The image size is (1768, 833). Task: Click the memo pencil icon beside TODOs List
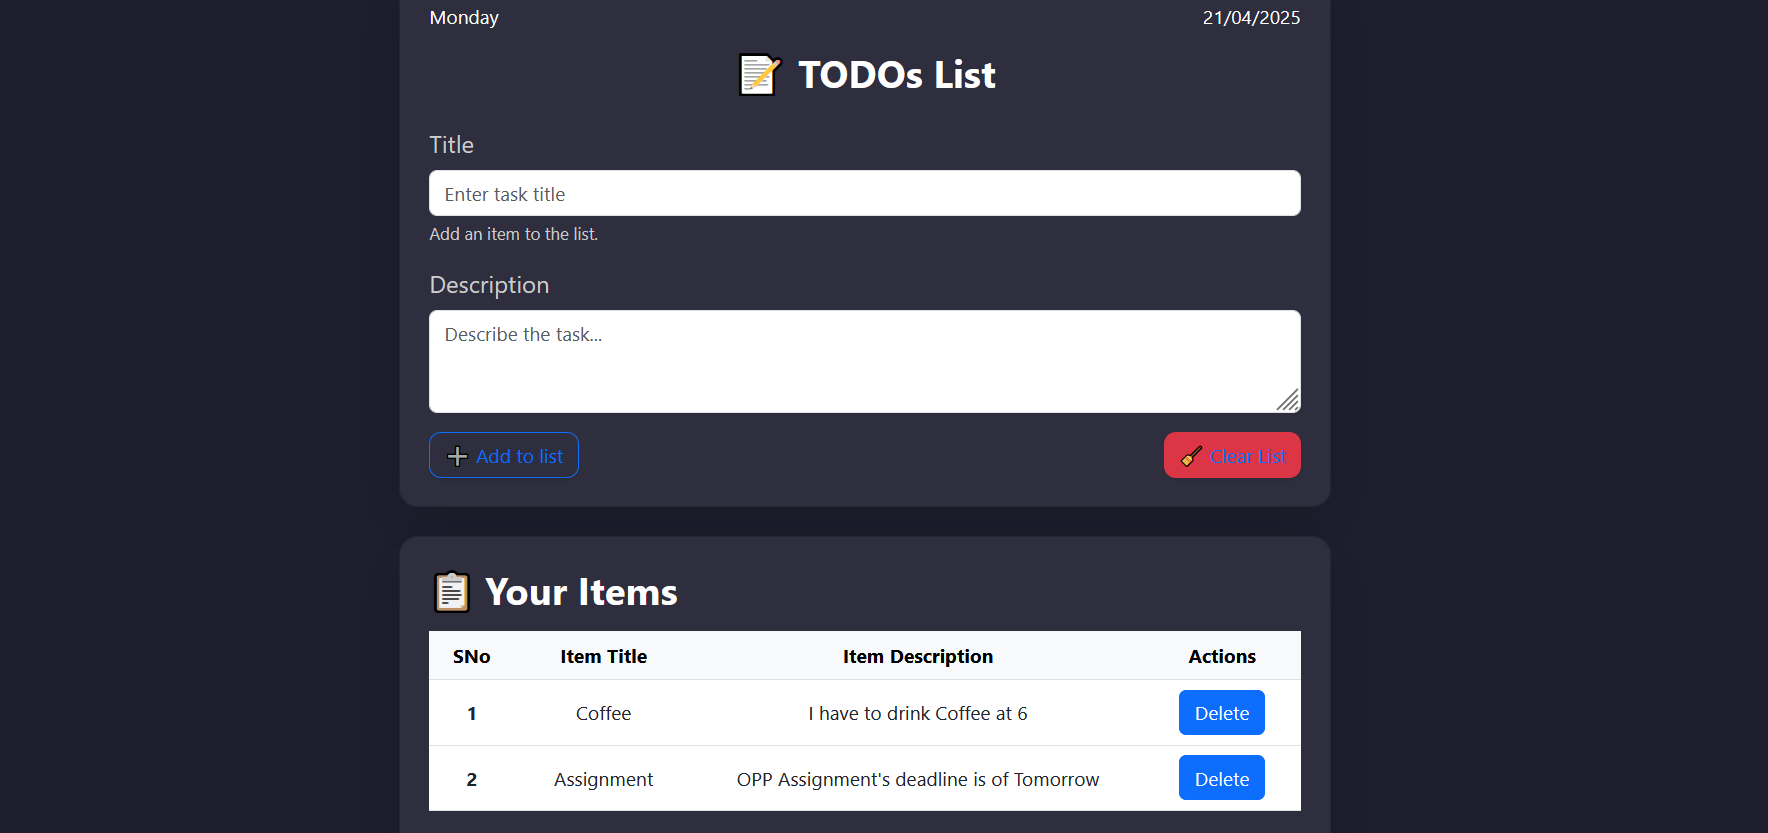759,75
